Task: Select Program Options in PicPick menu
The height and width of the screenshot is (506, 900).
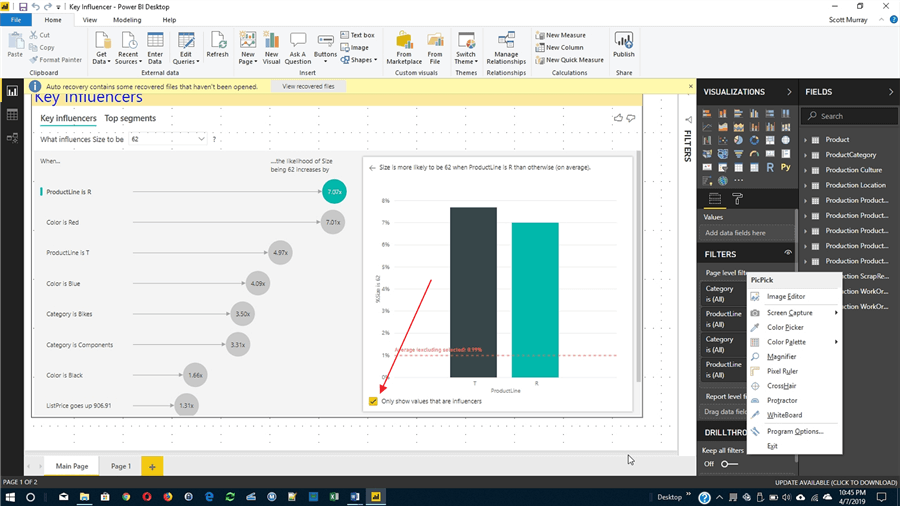Action: (x=795, y=431)
